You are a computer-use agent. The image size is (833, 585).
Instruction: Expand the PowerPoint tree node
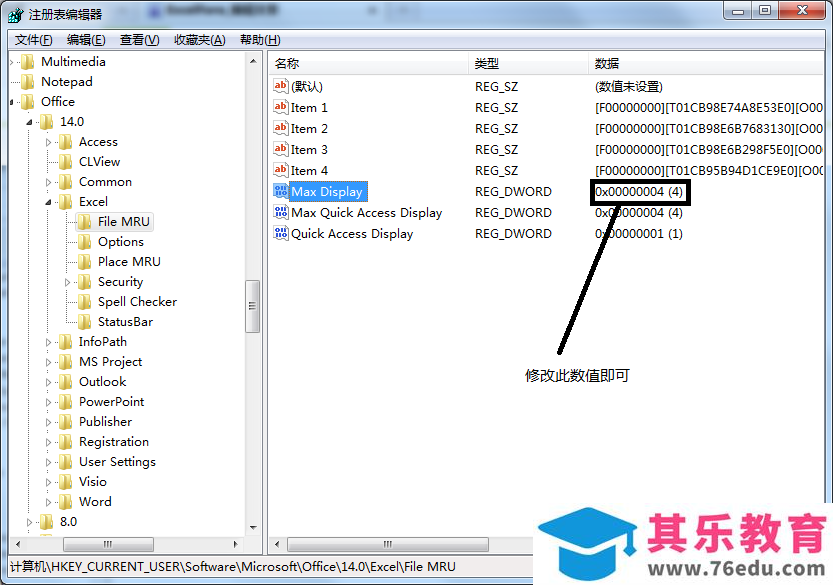coord(48,403)
